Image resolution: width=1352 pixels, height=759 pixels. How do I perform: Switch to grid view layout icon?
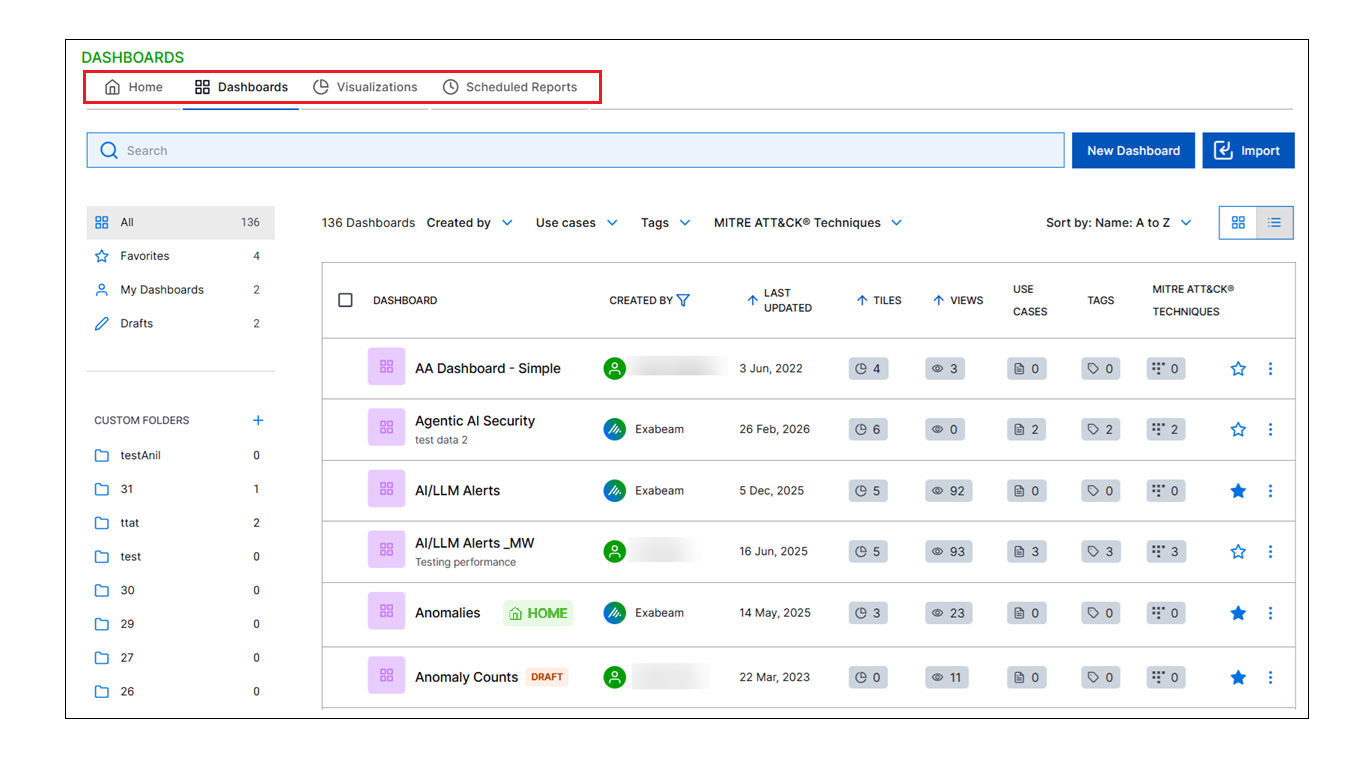1238,223
